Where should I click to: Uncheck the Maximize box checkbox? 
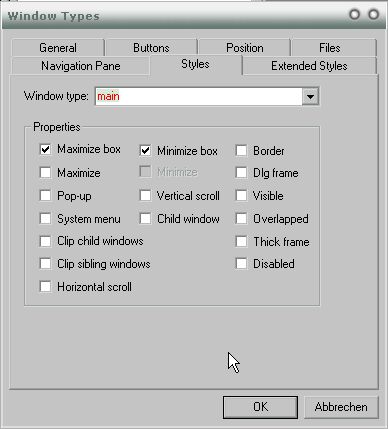click(x=45, y=149)
